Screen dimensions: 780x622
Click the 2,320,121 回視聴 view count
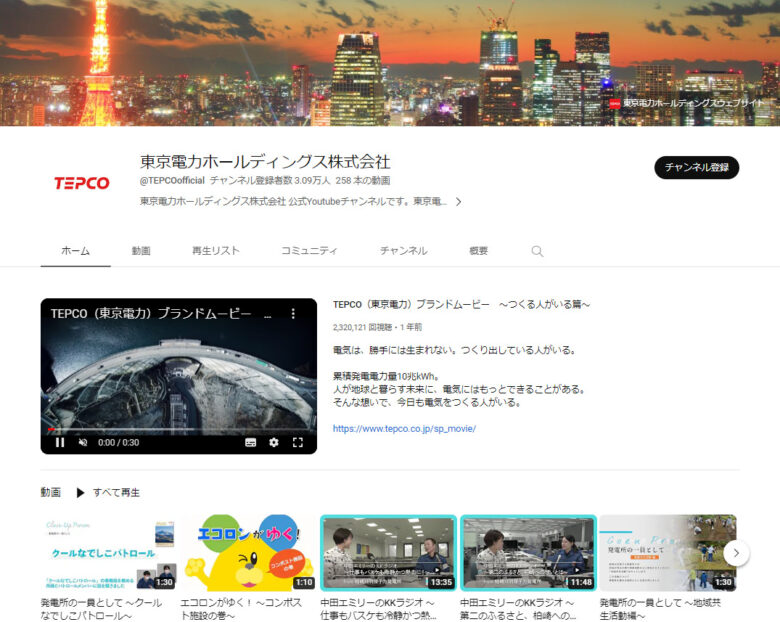[x=362, y=327]
